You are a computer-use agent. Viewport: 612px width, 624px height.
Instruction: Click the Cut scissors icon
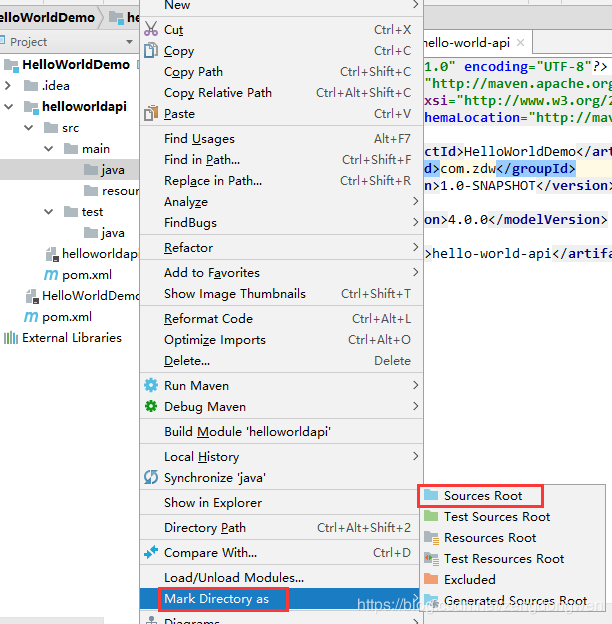pos(151,29)
